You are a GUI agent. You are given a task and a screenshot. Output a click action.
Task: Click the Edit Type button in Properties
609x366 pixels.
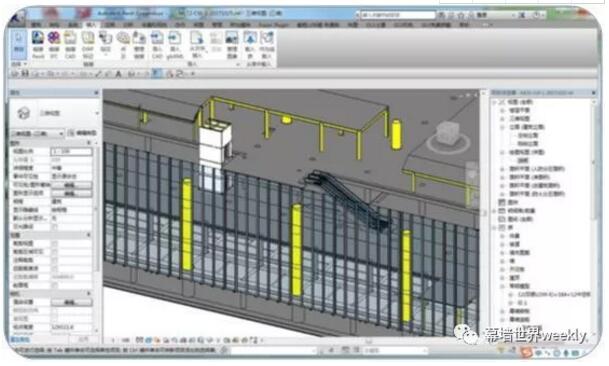82,133
